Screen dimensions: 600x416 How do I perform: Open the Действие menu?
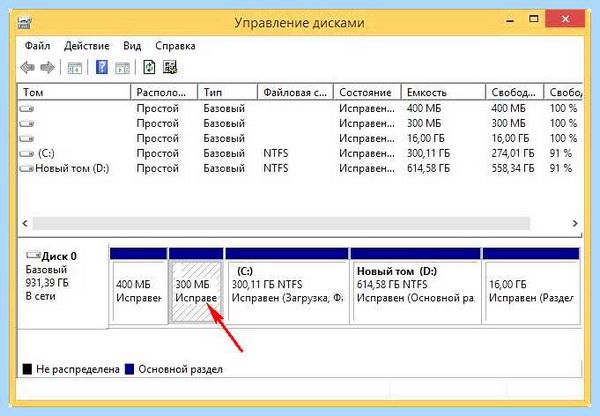86,46
